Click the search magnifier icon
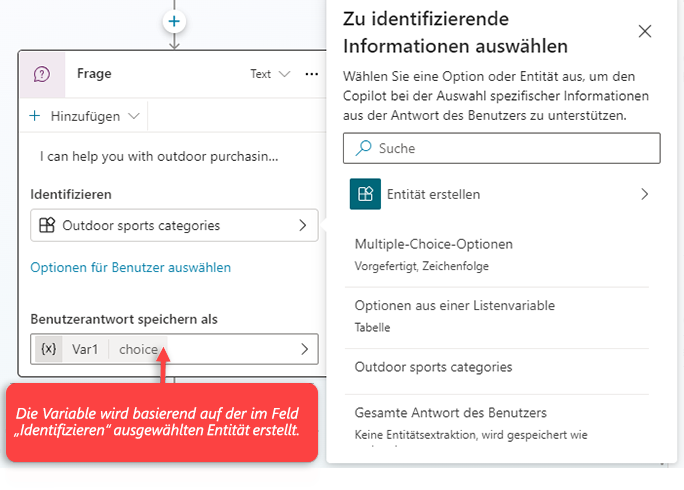Image resolution: width=684 pixels, height=490 pixels. [x=361, y=148]
